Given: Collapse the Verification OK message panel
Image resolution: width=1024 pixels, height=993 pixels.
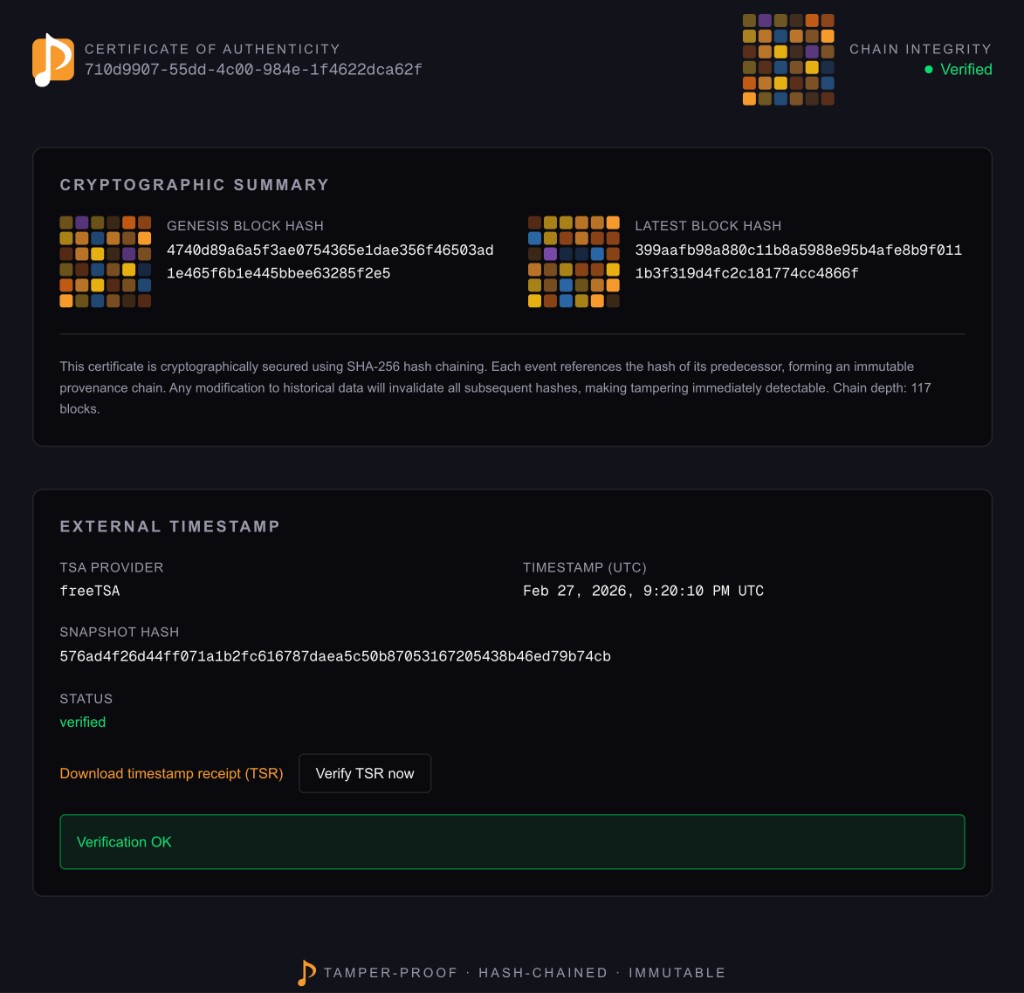Looking at the screenshot, I should coord(512,841).
